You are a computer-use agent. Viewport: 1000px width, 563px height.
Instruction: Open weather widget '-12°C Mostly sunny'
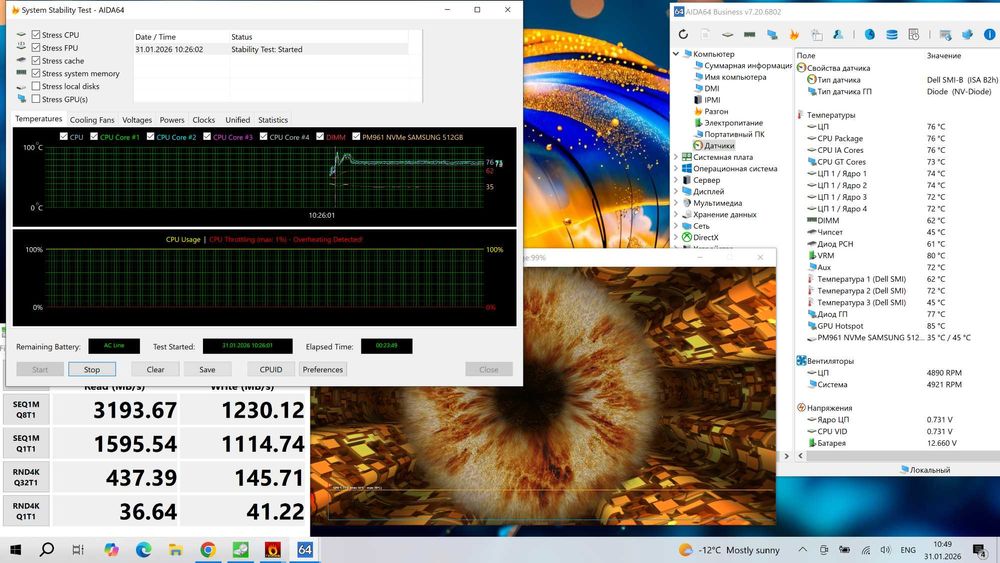click(729, 550)
